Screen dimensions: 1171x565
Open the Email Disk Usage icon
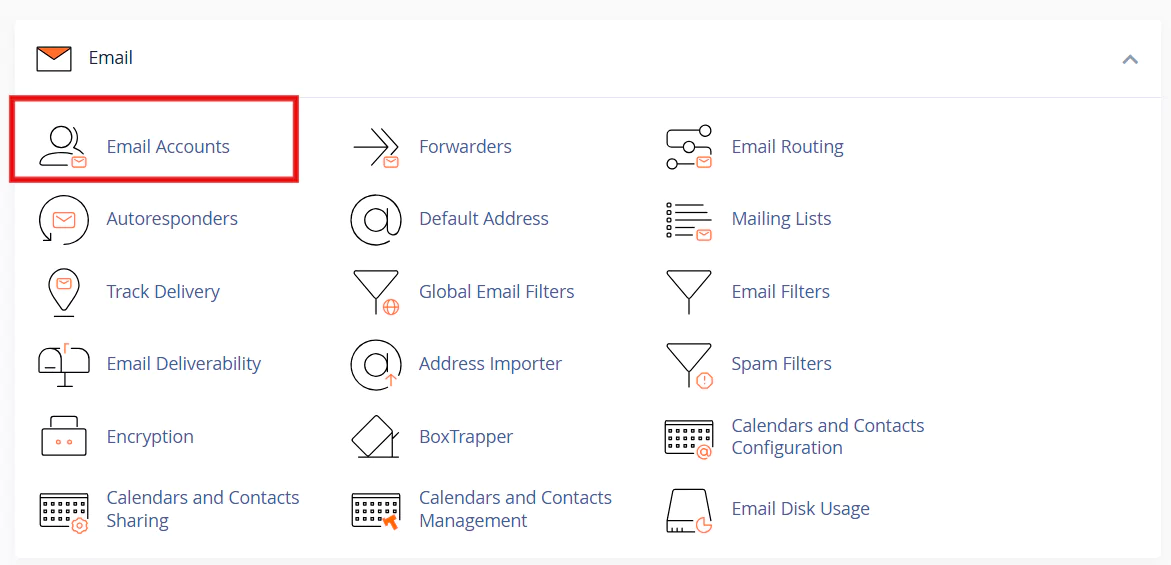[689, 511]
